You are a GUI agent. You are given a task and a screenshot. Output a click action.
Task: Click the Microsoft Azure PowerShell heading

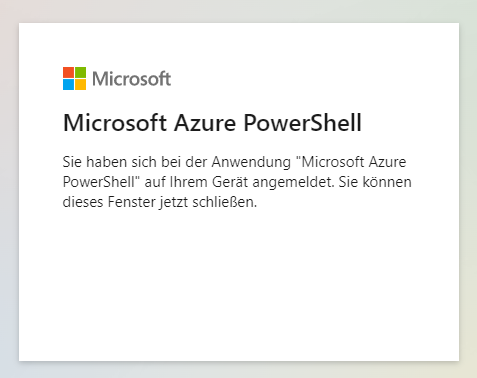tap(212, 123)
